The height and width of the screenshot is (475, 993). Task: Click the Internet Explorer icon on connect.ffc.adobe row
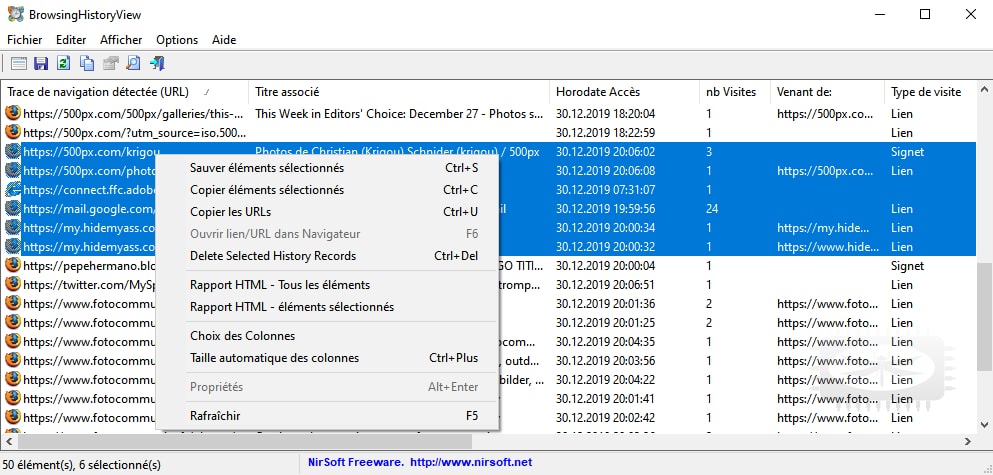[13, 189]
